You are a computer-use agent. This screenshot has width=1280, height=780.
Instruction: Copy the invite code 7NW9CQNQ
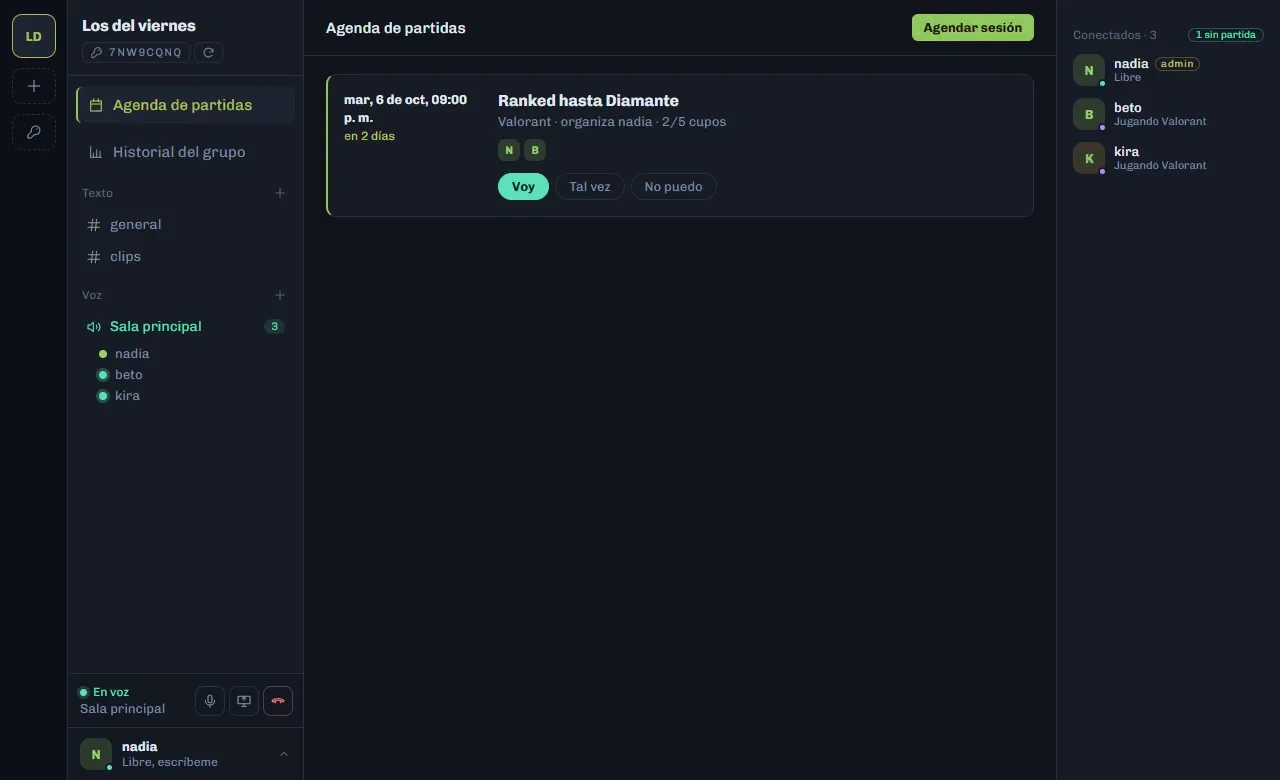coord(136,52)
